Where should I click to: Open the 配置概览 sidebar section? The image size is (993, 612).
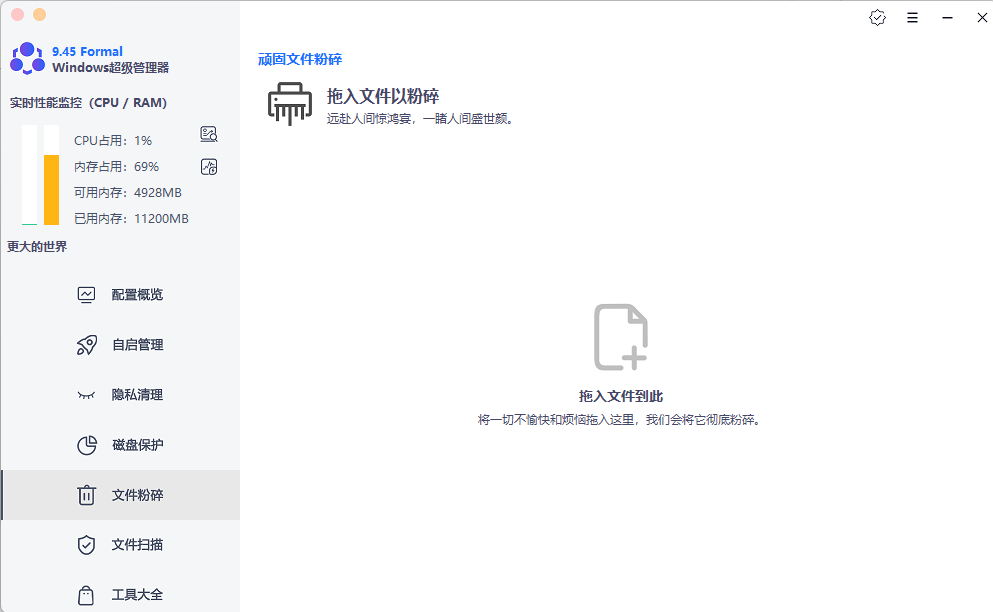pos(135,294)
